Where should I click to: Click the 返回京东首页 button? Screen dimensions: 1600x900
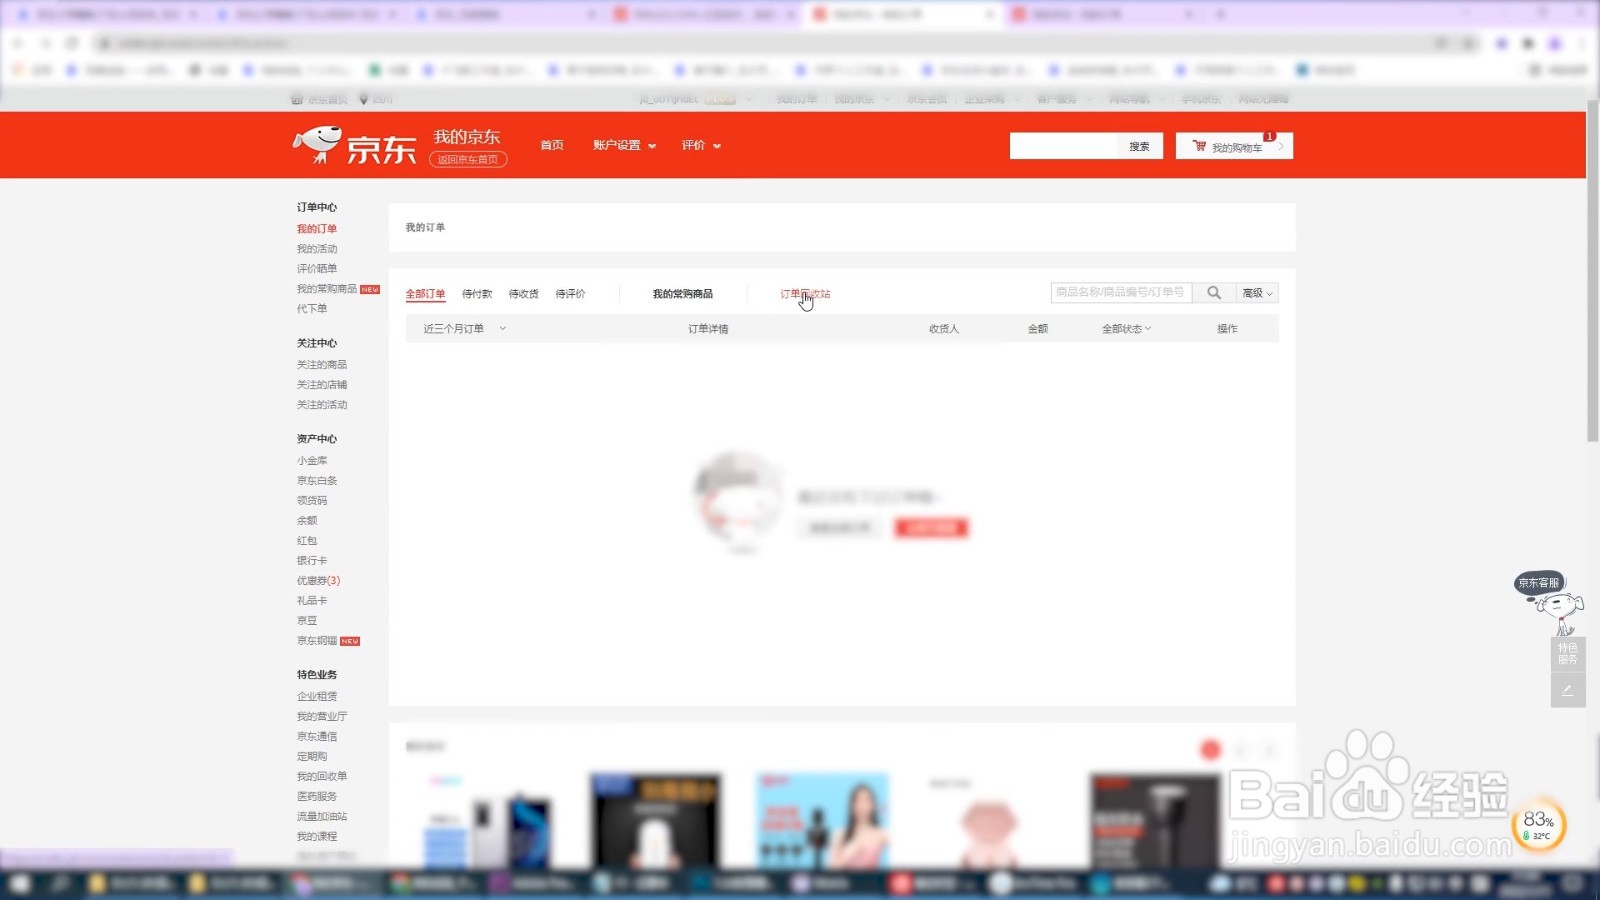[468, 159]
